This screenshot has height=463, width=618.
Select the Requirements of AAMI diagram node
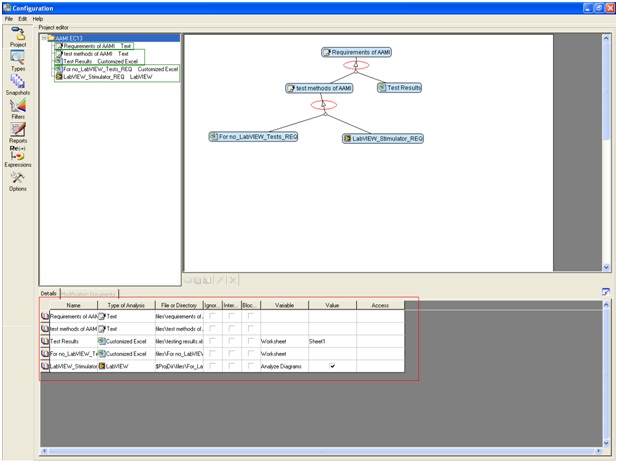[357, 52]
